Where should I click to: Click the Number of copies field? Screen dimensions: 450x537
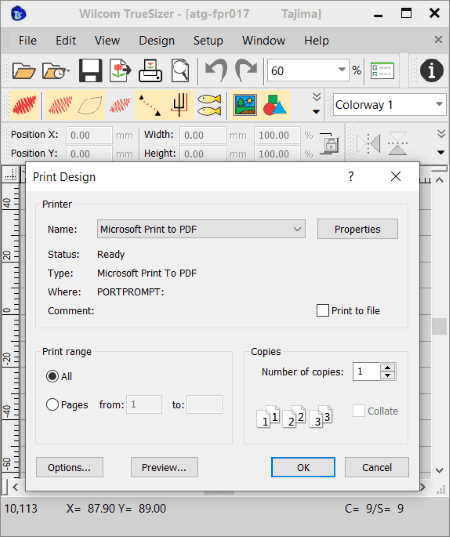click(366, 372)
